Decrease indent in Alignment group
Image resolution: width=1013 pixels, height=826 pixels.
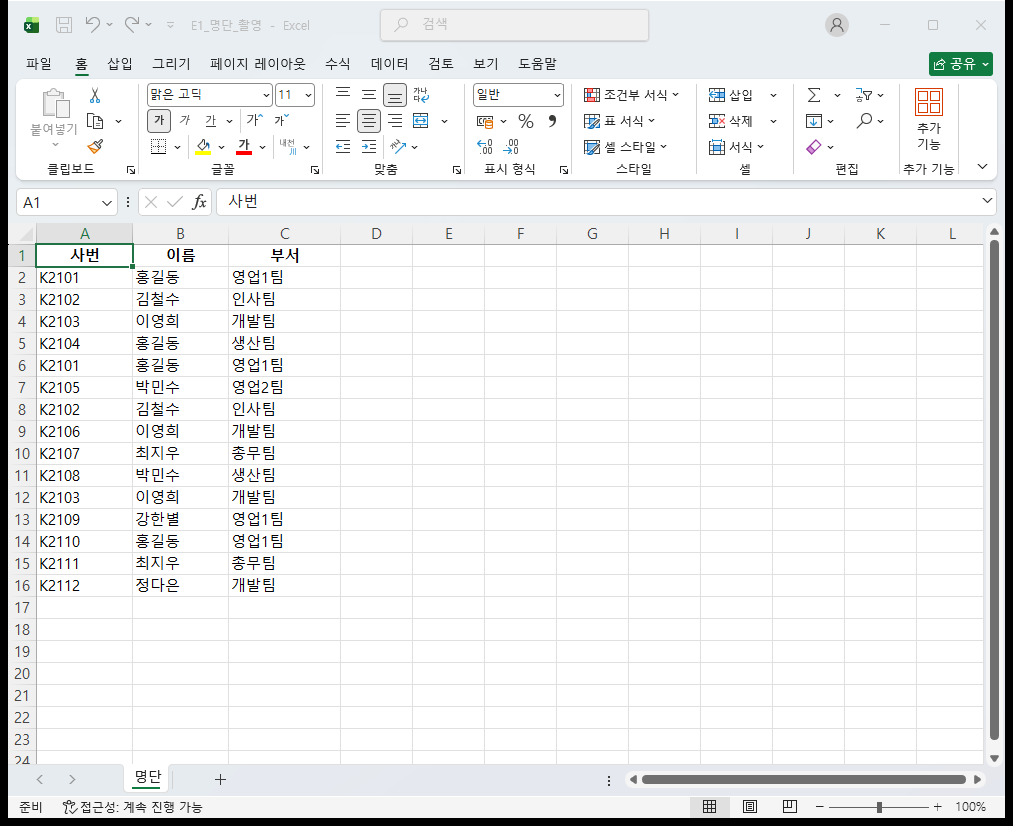pos(343,147)
